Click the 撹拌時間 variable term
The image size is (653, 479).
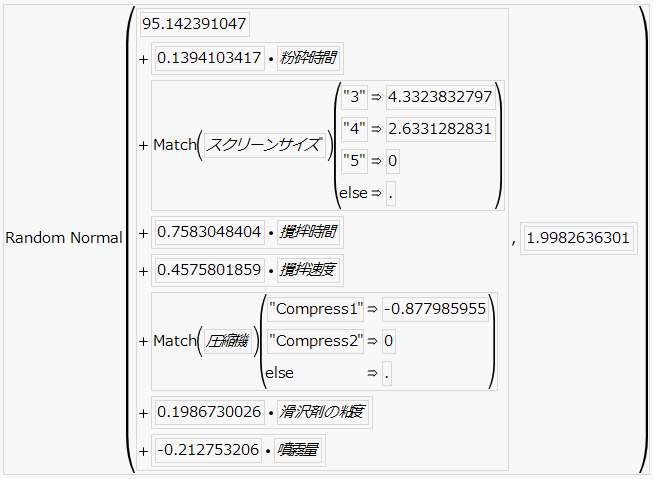pyautogui.click(x=308, y=233)
